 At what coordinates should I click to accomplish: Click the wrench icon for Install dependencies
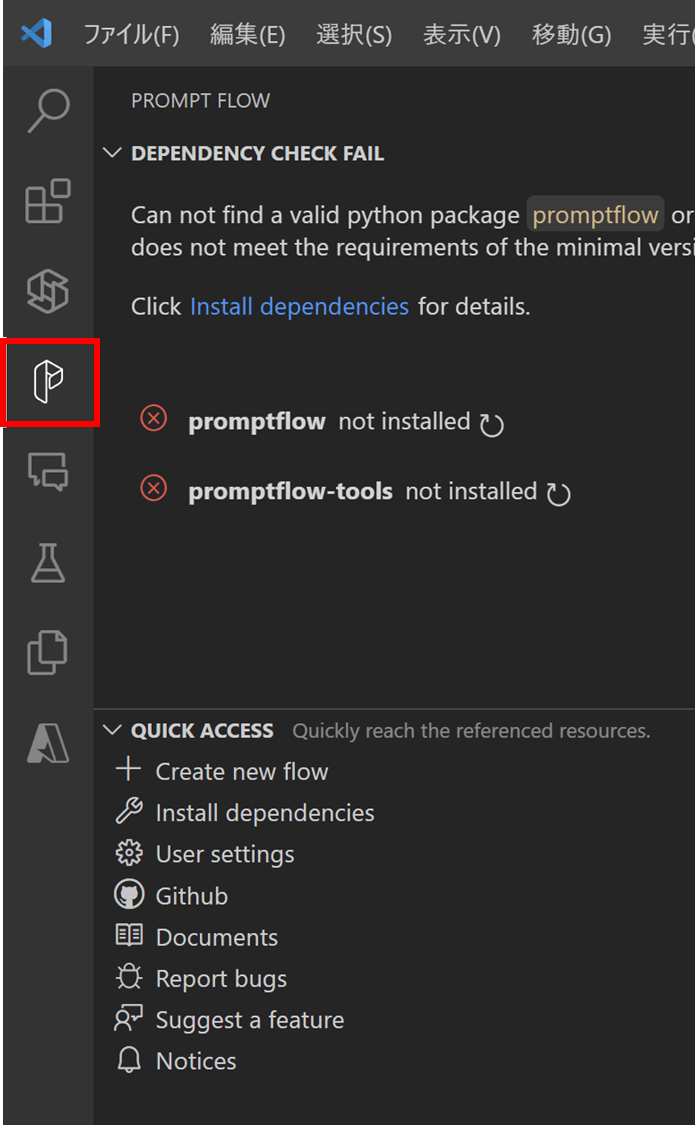point(129,811)
